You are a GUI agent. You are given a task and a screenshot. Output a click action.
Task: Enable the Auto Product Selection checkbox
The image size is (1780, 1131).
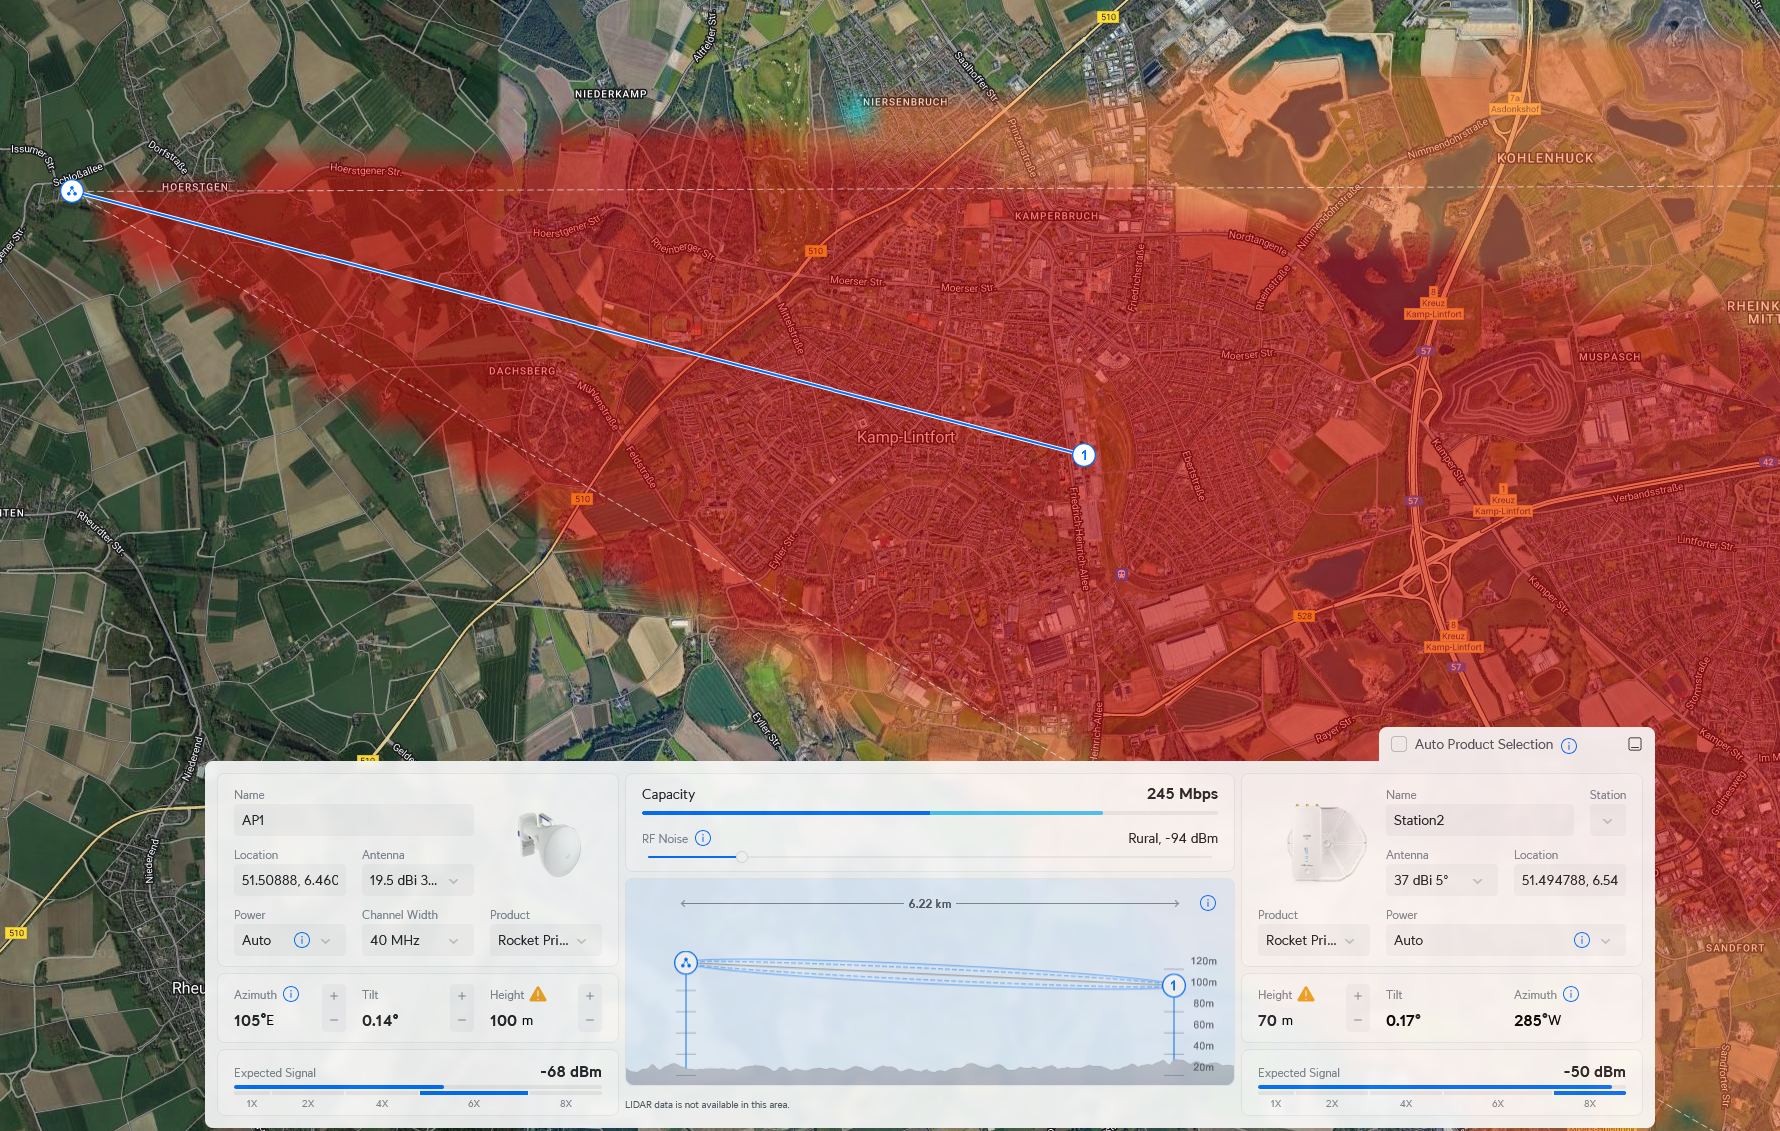[x=1399, y=744]
